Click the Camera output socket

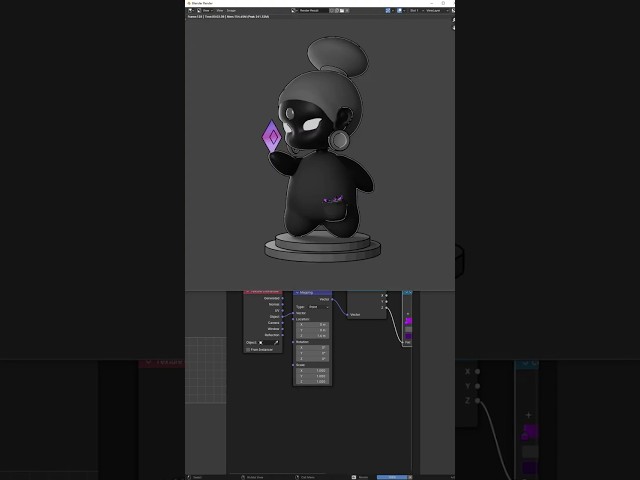tap(282, 323)
